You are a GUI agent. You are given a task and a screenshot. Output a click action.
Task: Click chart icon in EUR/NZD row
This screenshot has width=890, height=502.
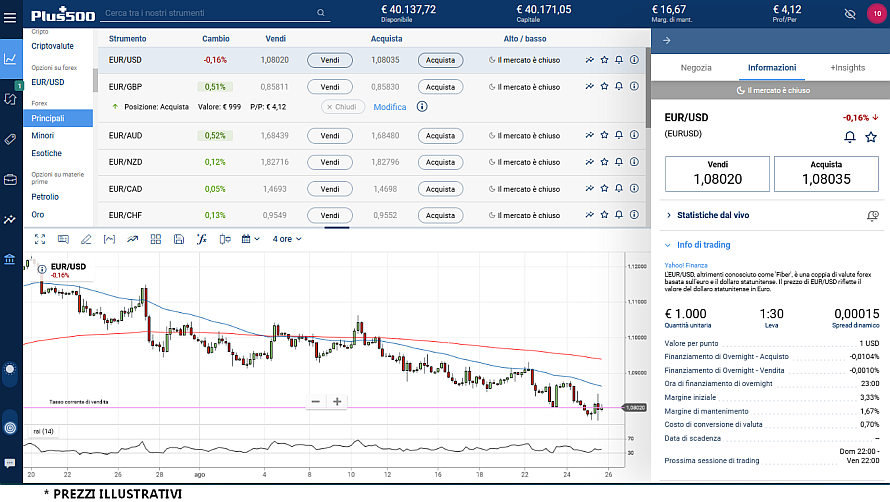[x=590, y=162]
